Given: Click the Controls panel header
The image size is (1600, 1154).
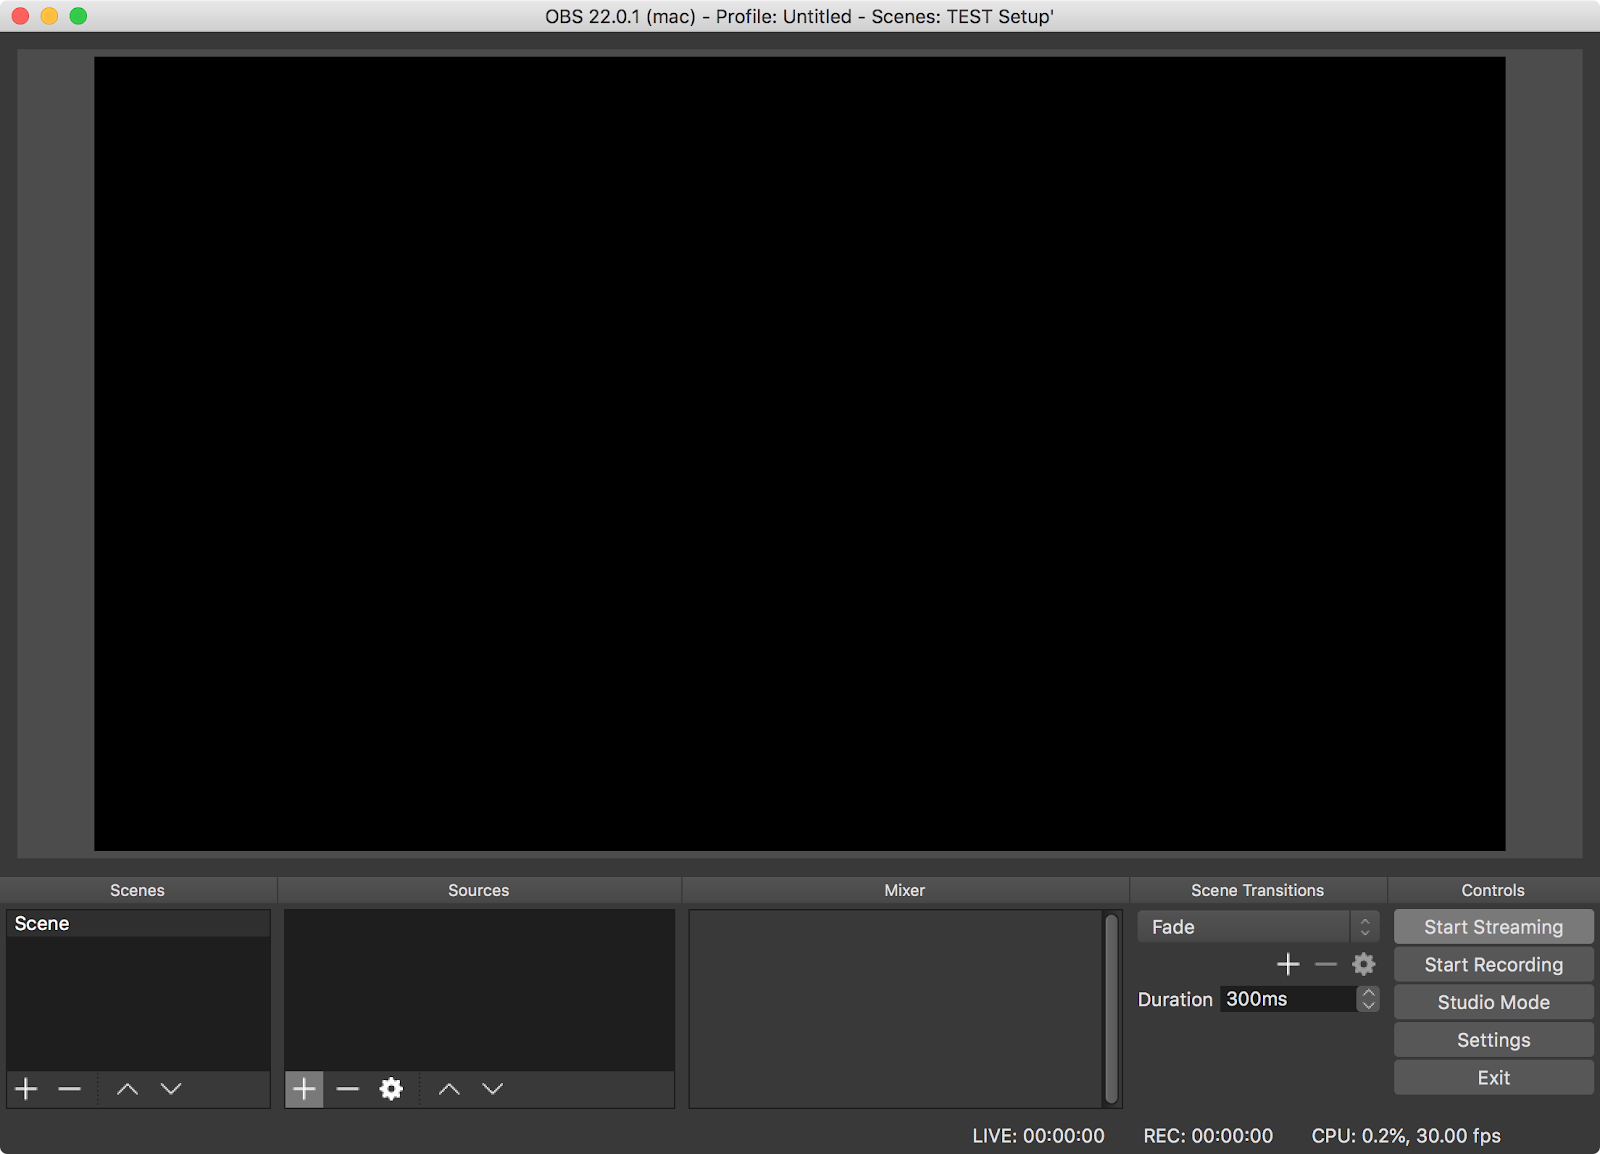Looking at the screenshot, I should click(x=1493, y=890).
